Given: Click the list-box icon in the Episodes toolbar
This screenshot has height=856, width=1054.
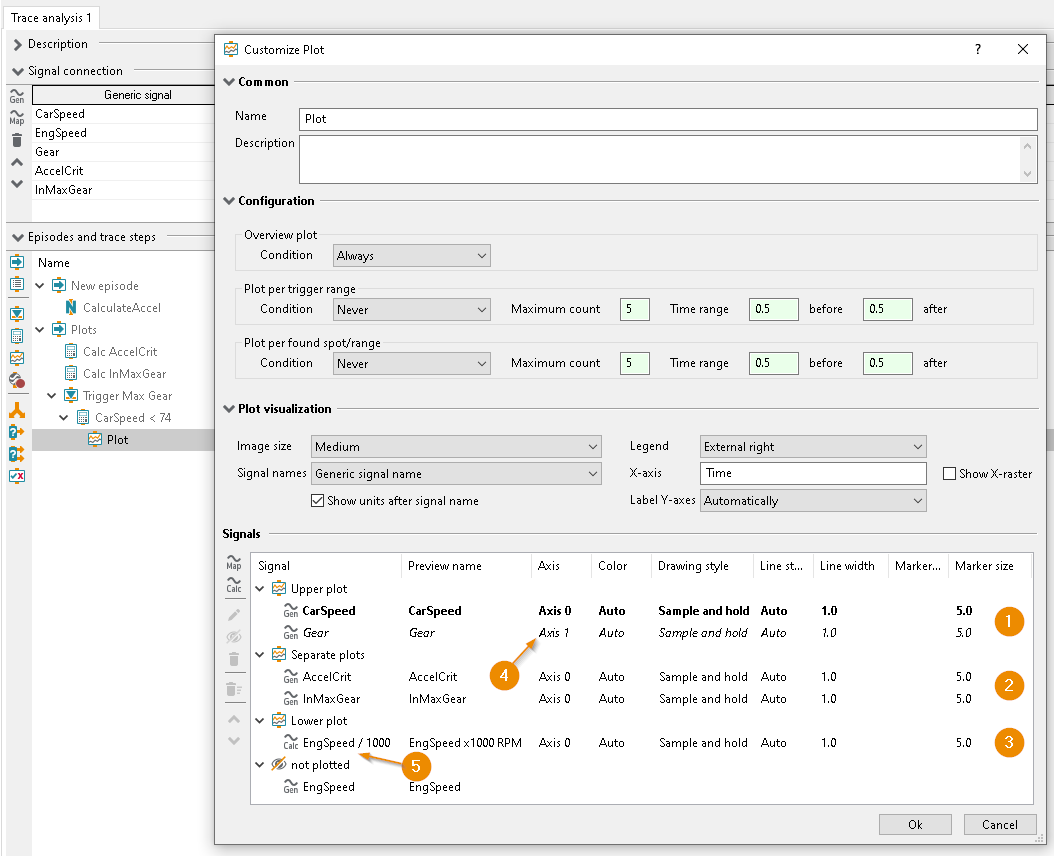Looking at the screenshot, I should tap(17, 284).
